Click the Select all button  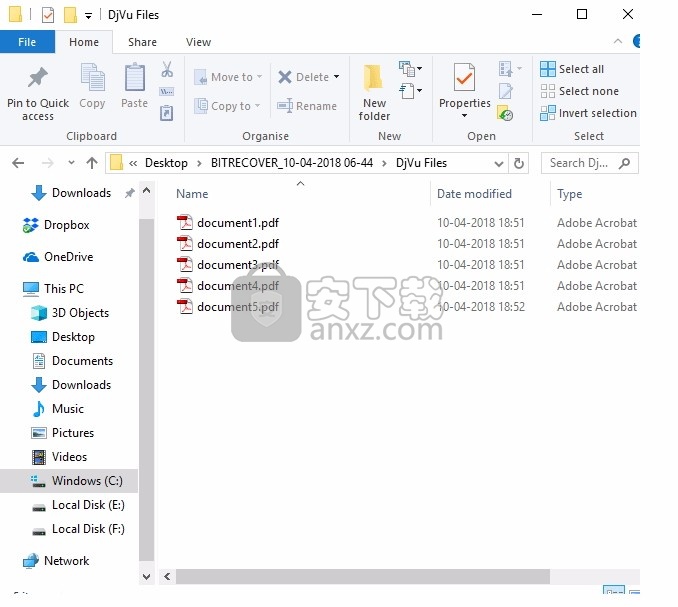coord(572,69)
